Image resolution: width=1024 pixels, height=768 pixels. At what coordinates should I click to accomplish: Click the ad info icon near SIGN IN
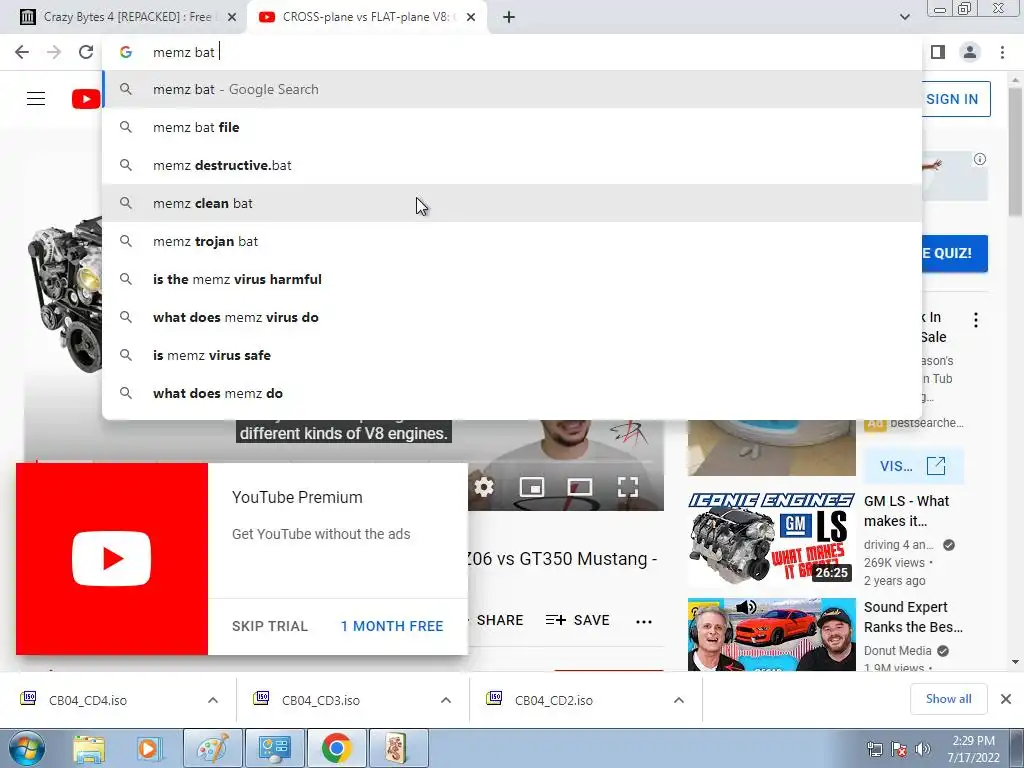click(980, 159)
